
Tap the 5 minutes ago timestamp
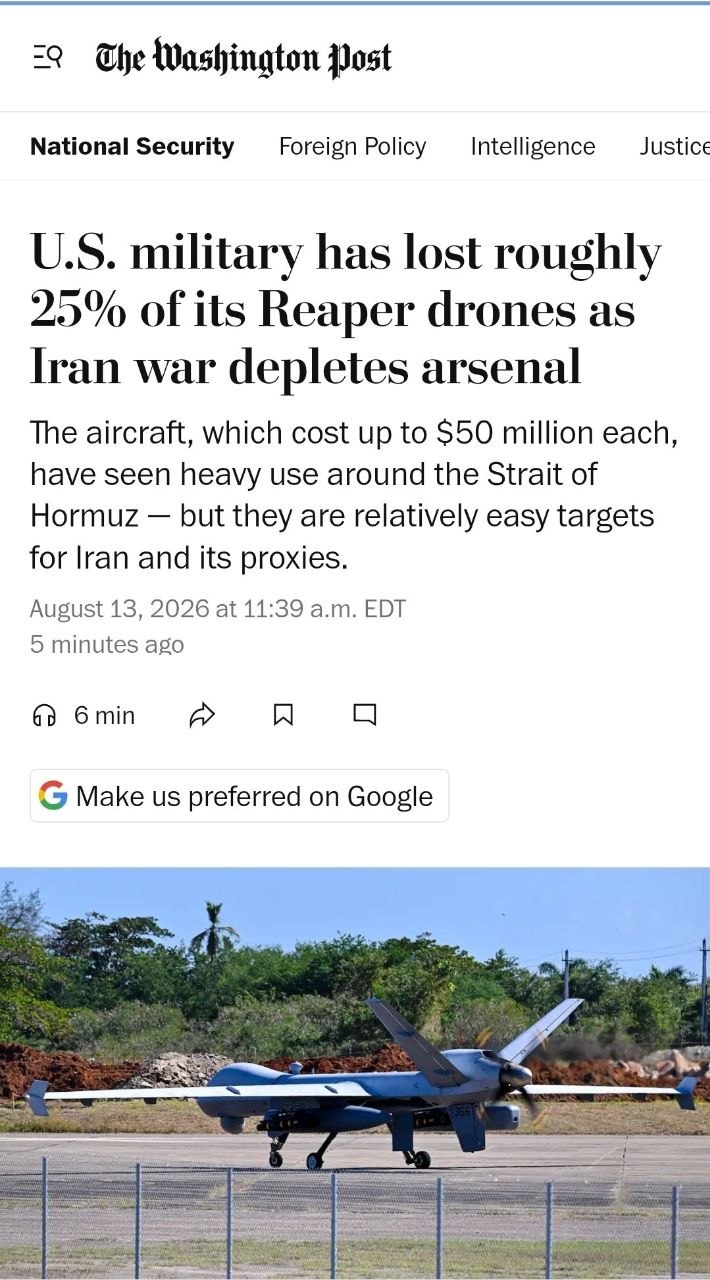point(107,644)
